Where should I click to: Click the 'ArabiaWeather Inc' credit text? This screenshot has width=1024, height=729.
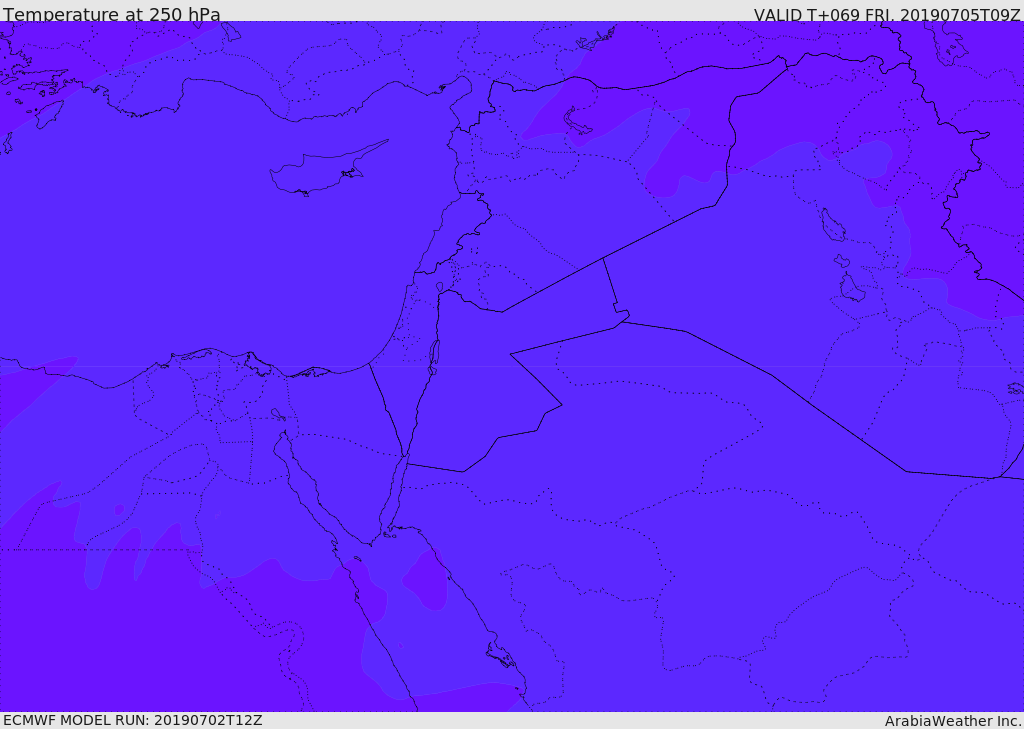[x=954, y=721]
